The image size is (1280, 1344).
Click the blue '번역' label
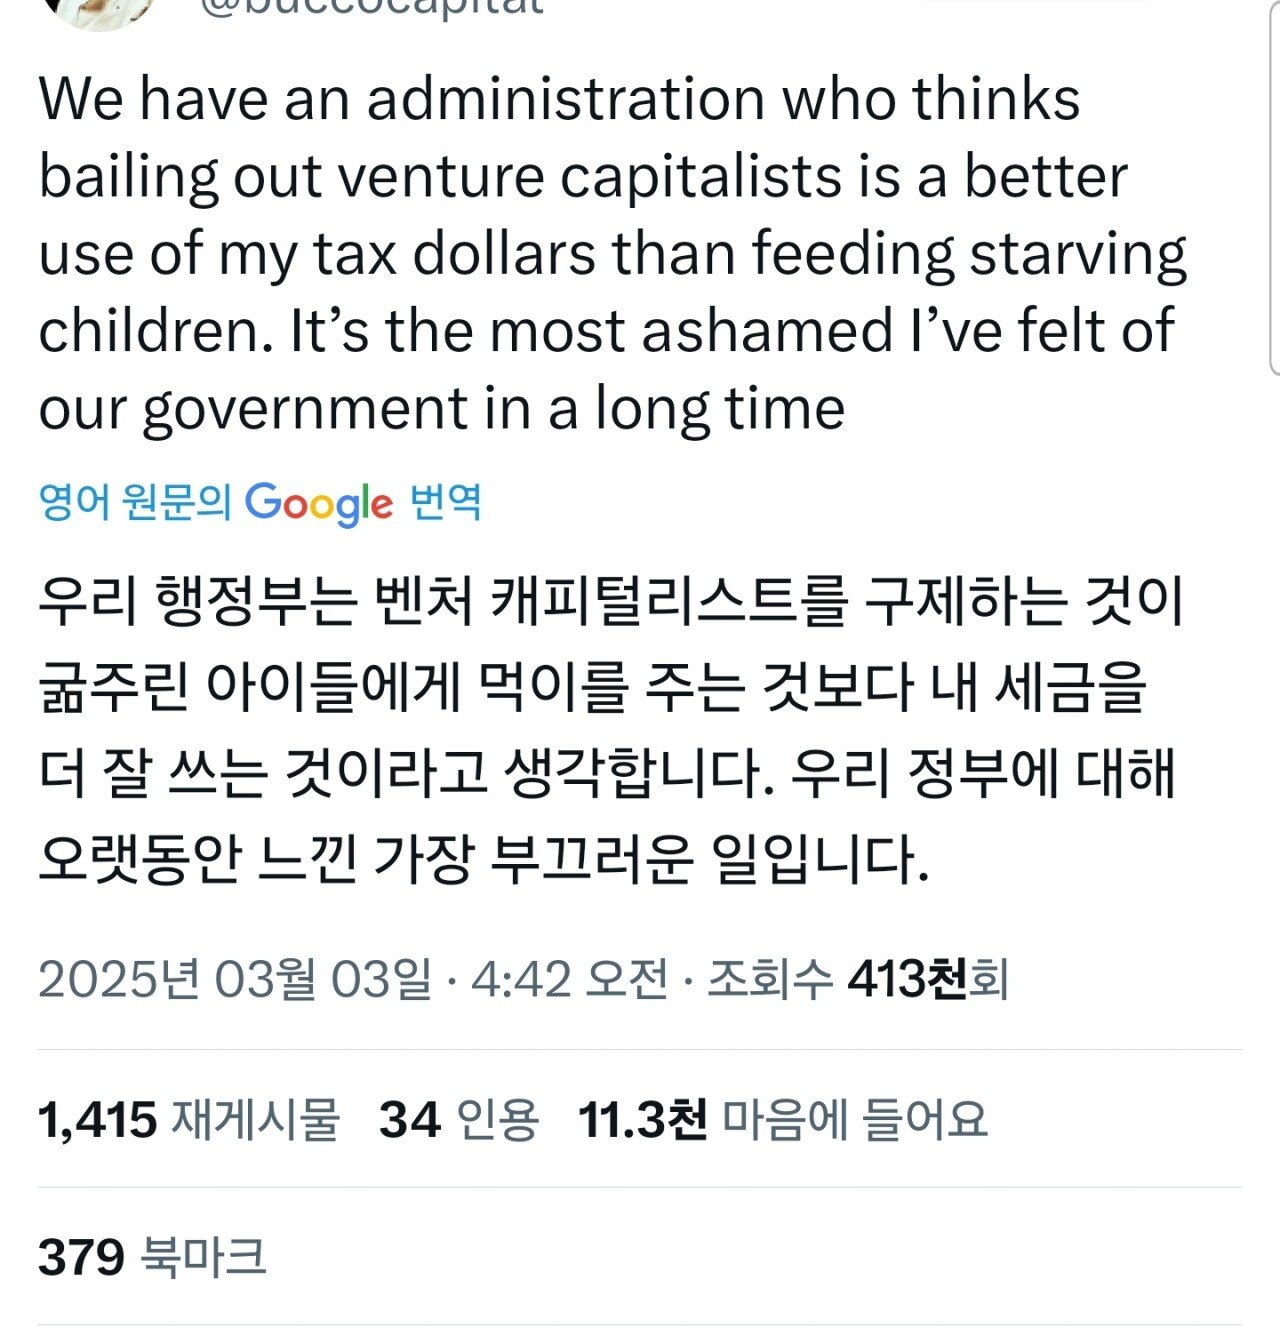click(x=446, y=502)
